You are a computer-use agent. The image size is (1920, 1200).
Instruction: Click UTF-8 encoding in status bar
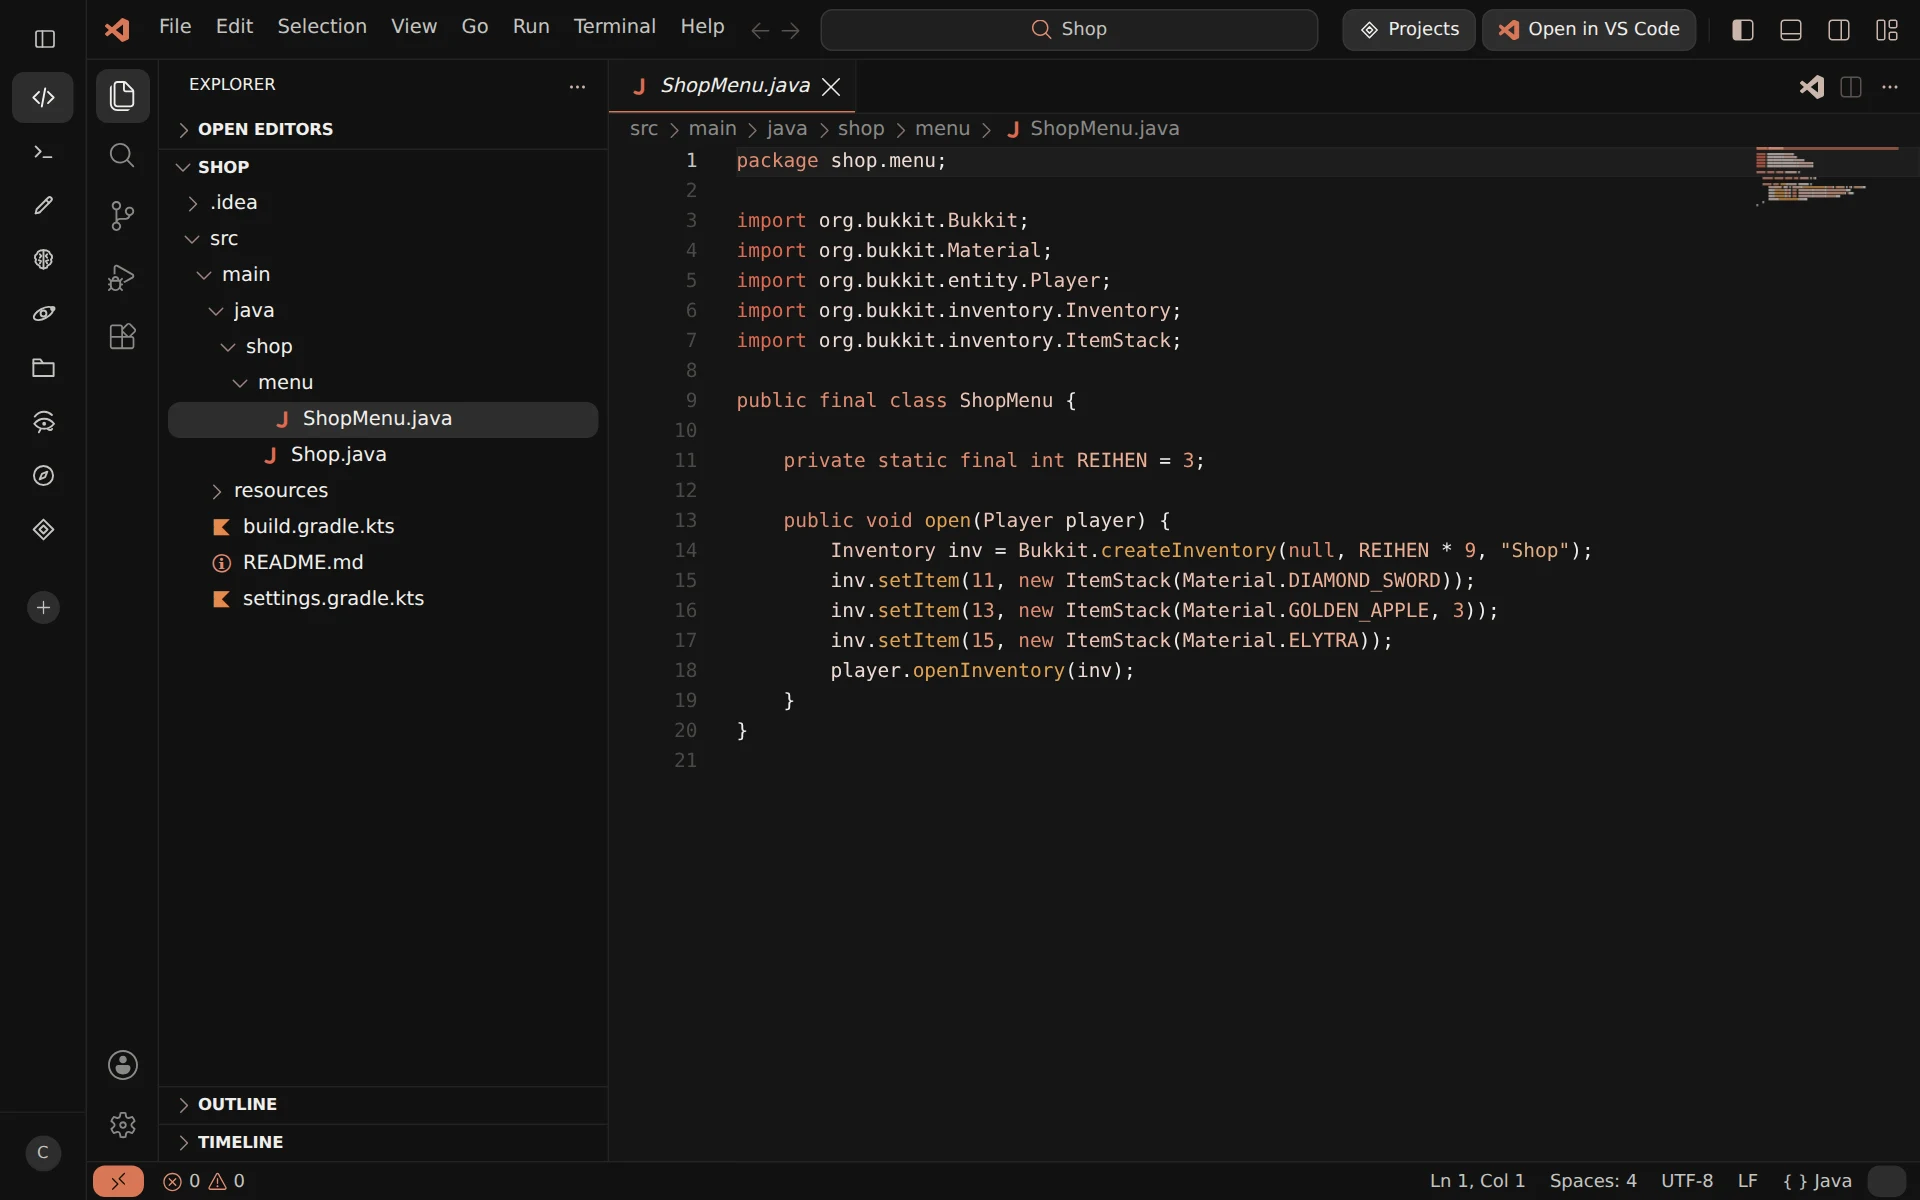tap(1686, 1181)
